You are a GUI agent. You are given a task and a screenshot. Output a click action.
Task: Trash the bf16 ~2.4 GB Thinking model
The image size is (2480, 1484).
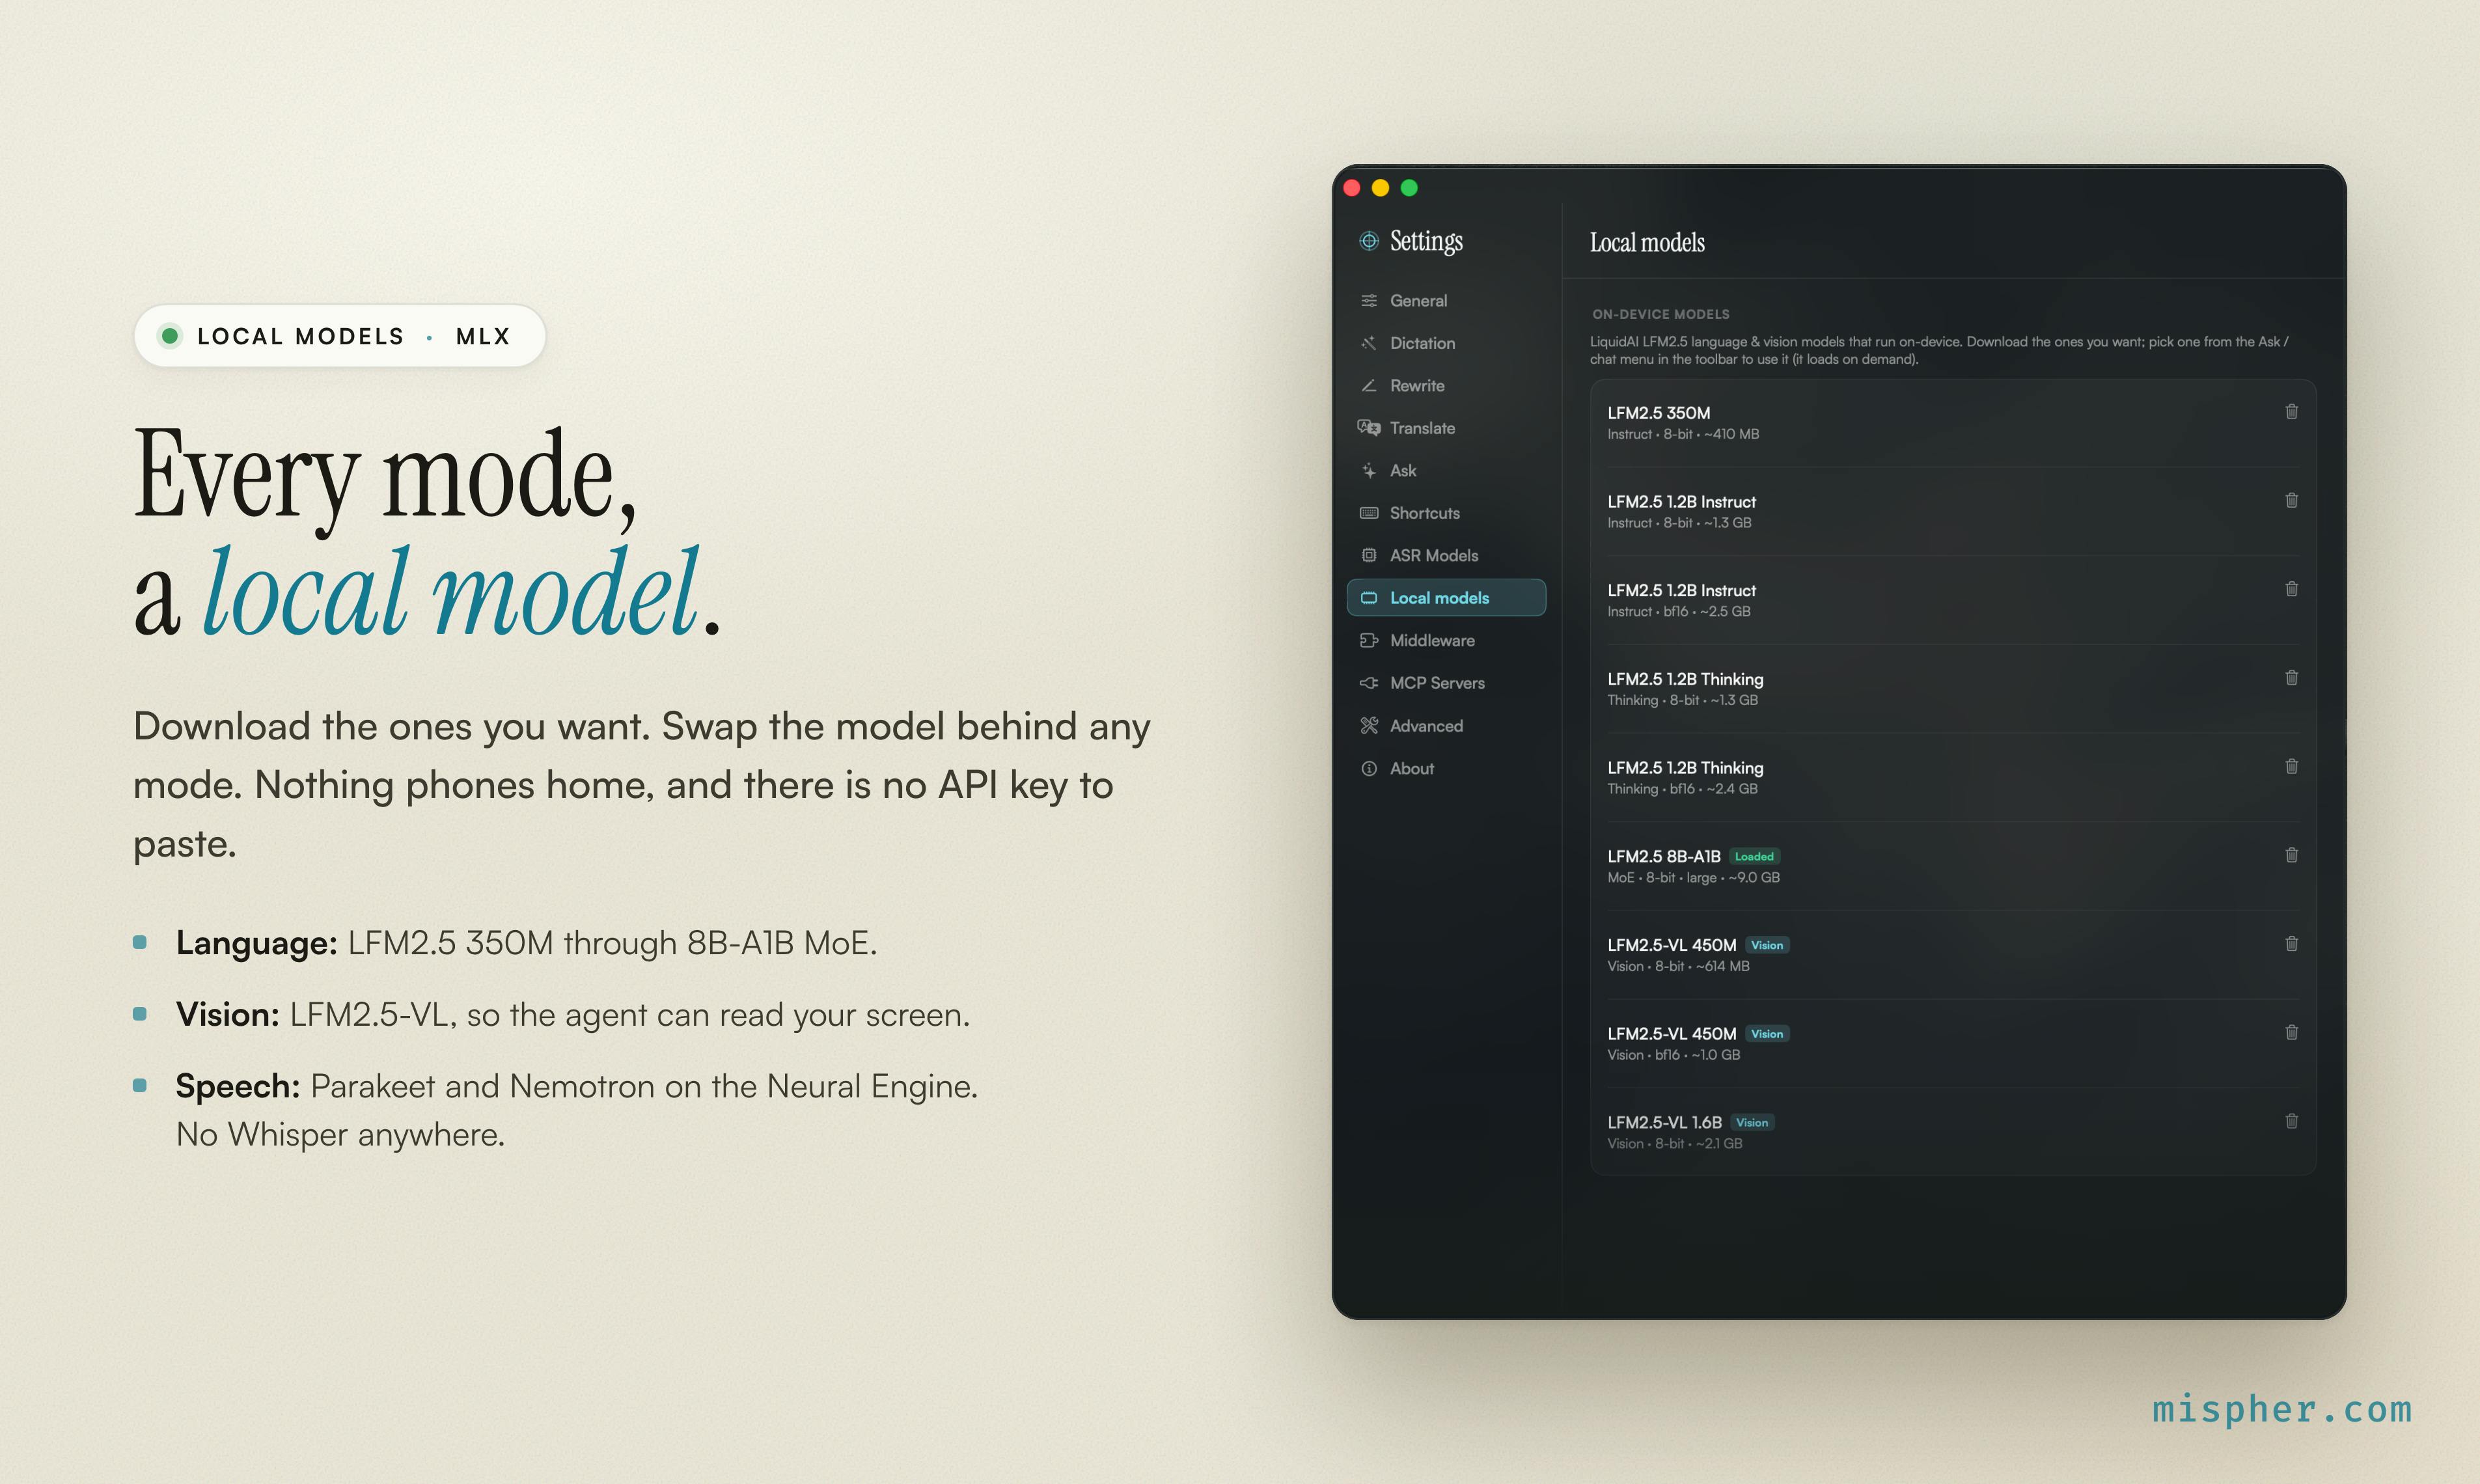pos(2291,767)
